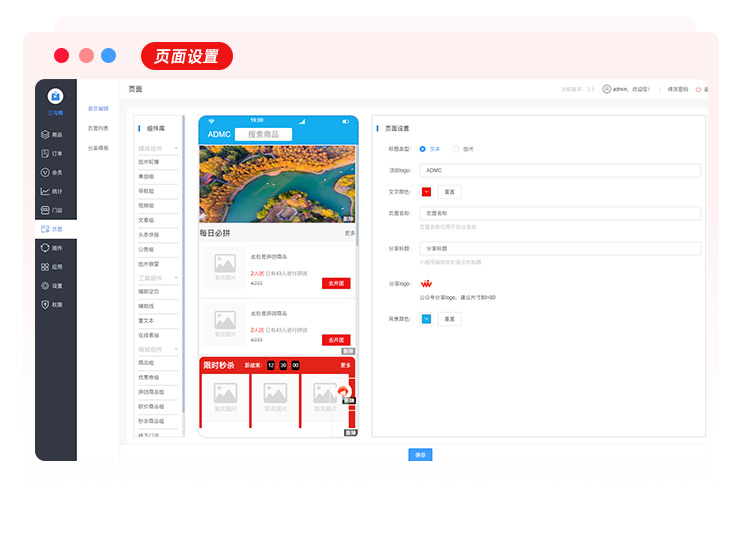Open the blue 背景颜色 color picker
The image size is (750, 537).
pyautogui.click(x=426, y=319)
